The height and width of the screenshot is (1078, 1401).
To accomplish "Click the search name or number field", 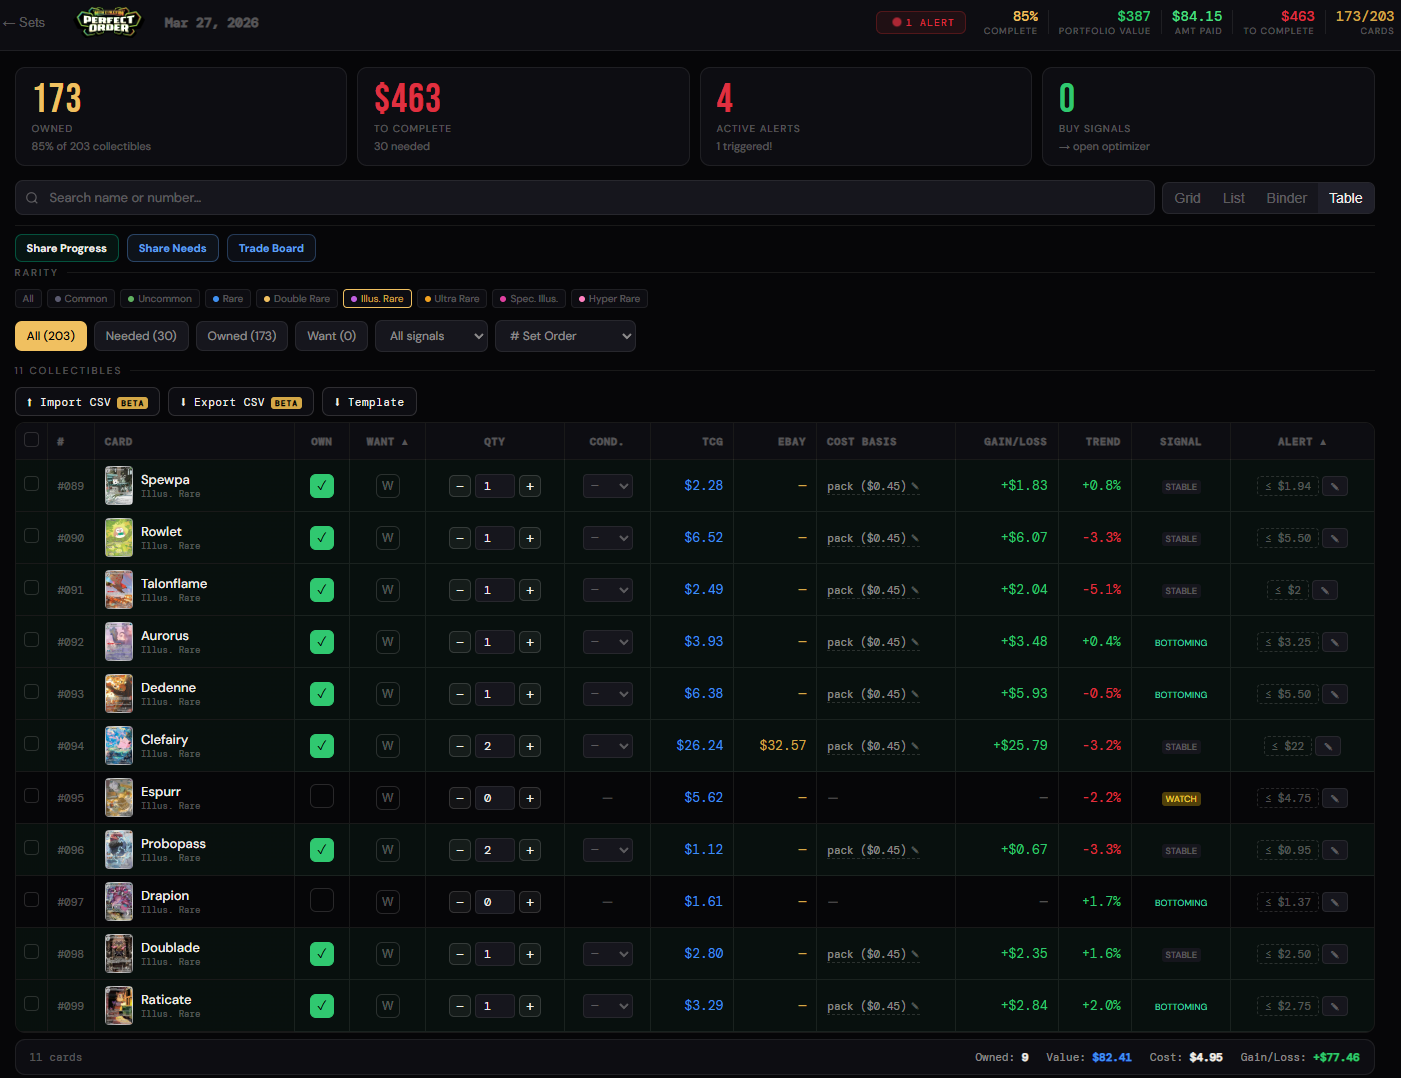I will pyautogui.click(x=585, y=198).
